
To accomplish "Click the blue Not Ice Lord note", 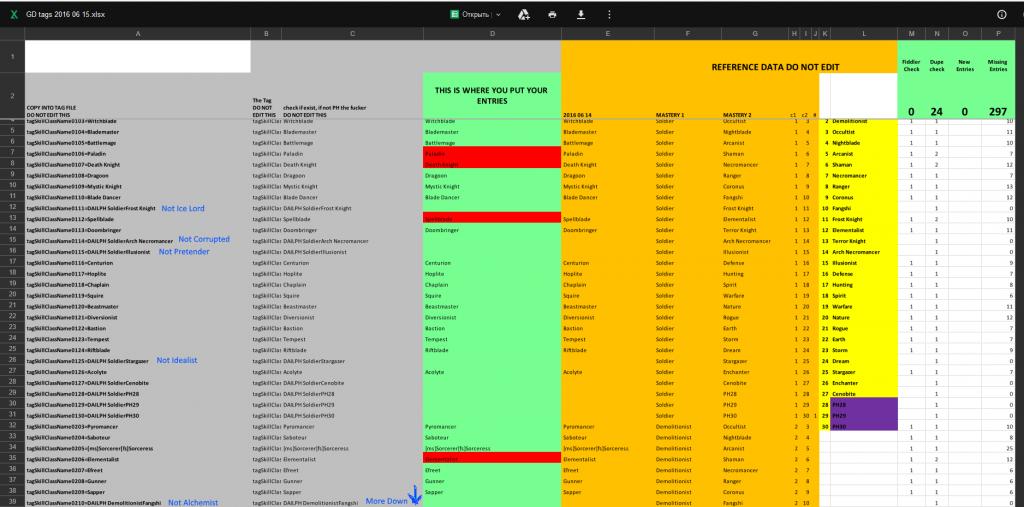I will point(181,208).
